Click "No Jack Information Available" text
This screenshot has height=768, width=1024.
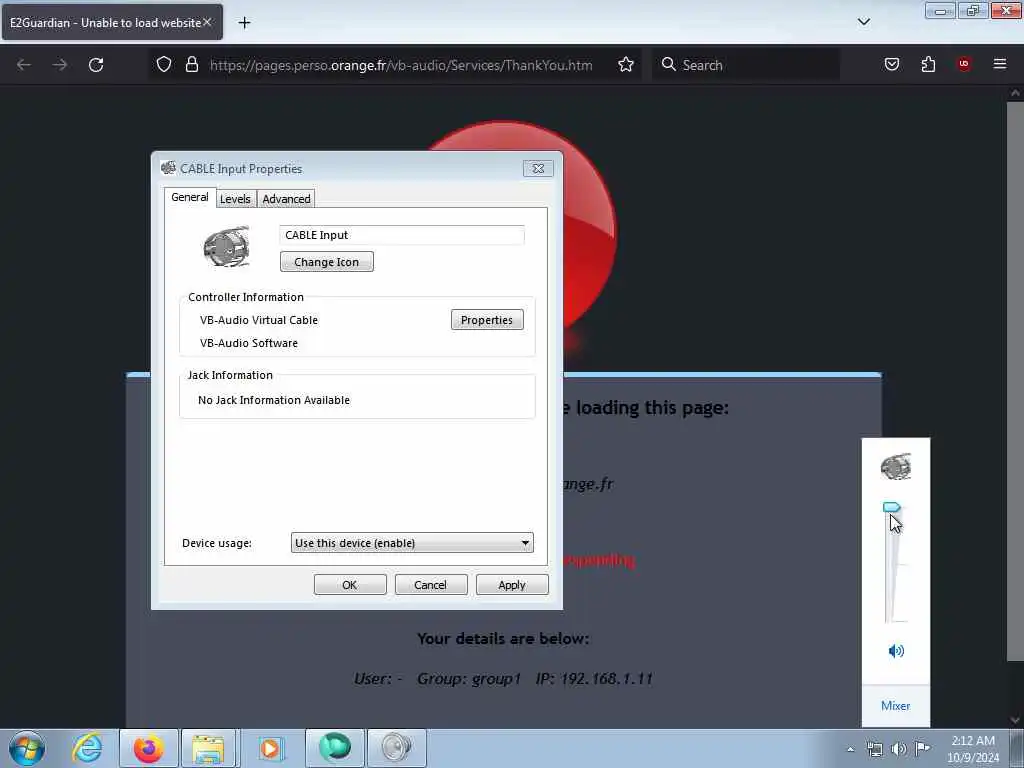(x=274, y=400)
